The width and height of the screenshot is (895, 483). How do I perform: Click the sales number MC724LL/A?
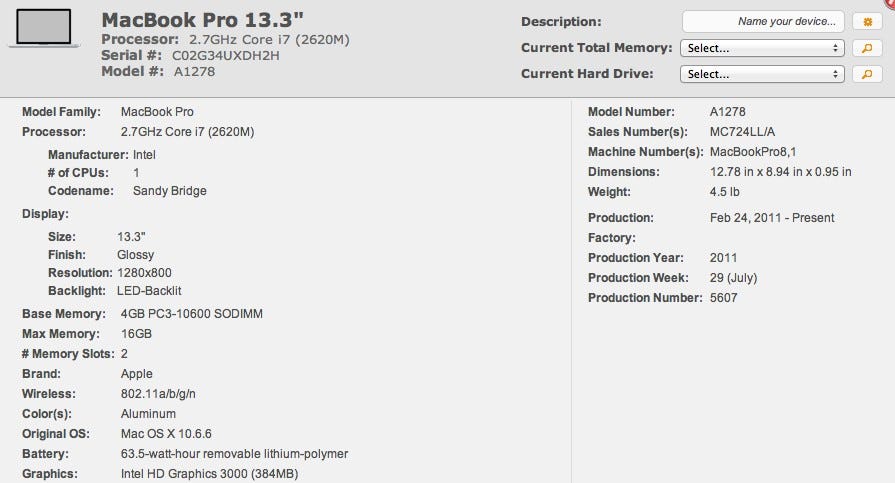(743, 132)
